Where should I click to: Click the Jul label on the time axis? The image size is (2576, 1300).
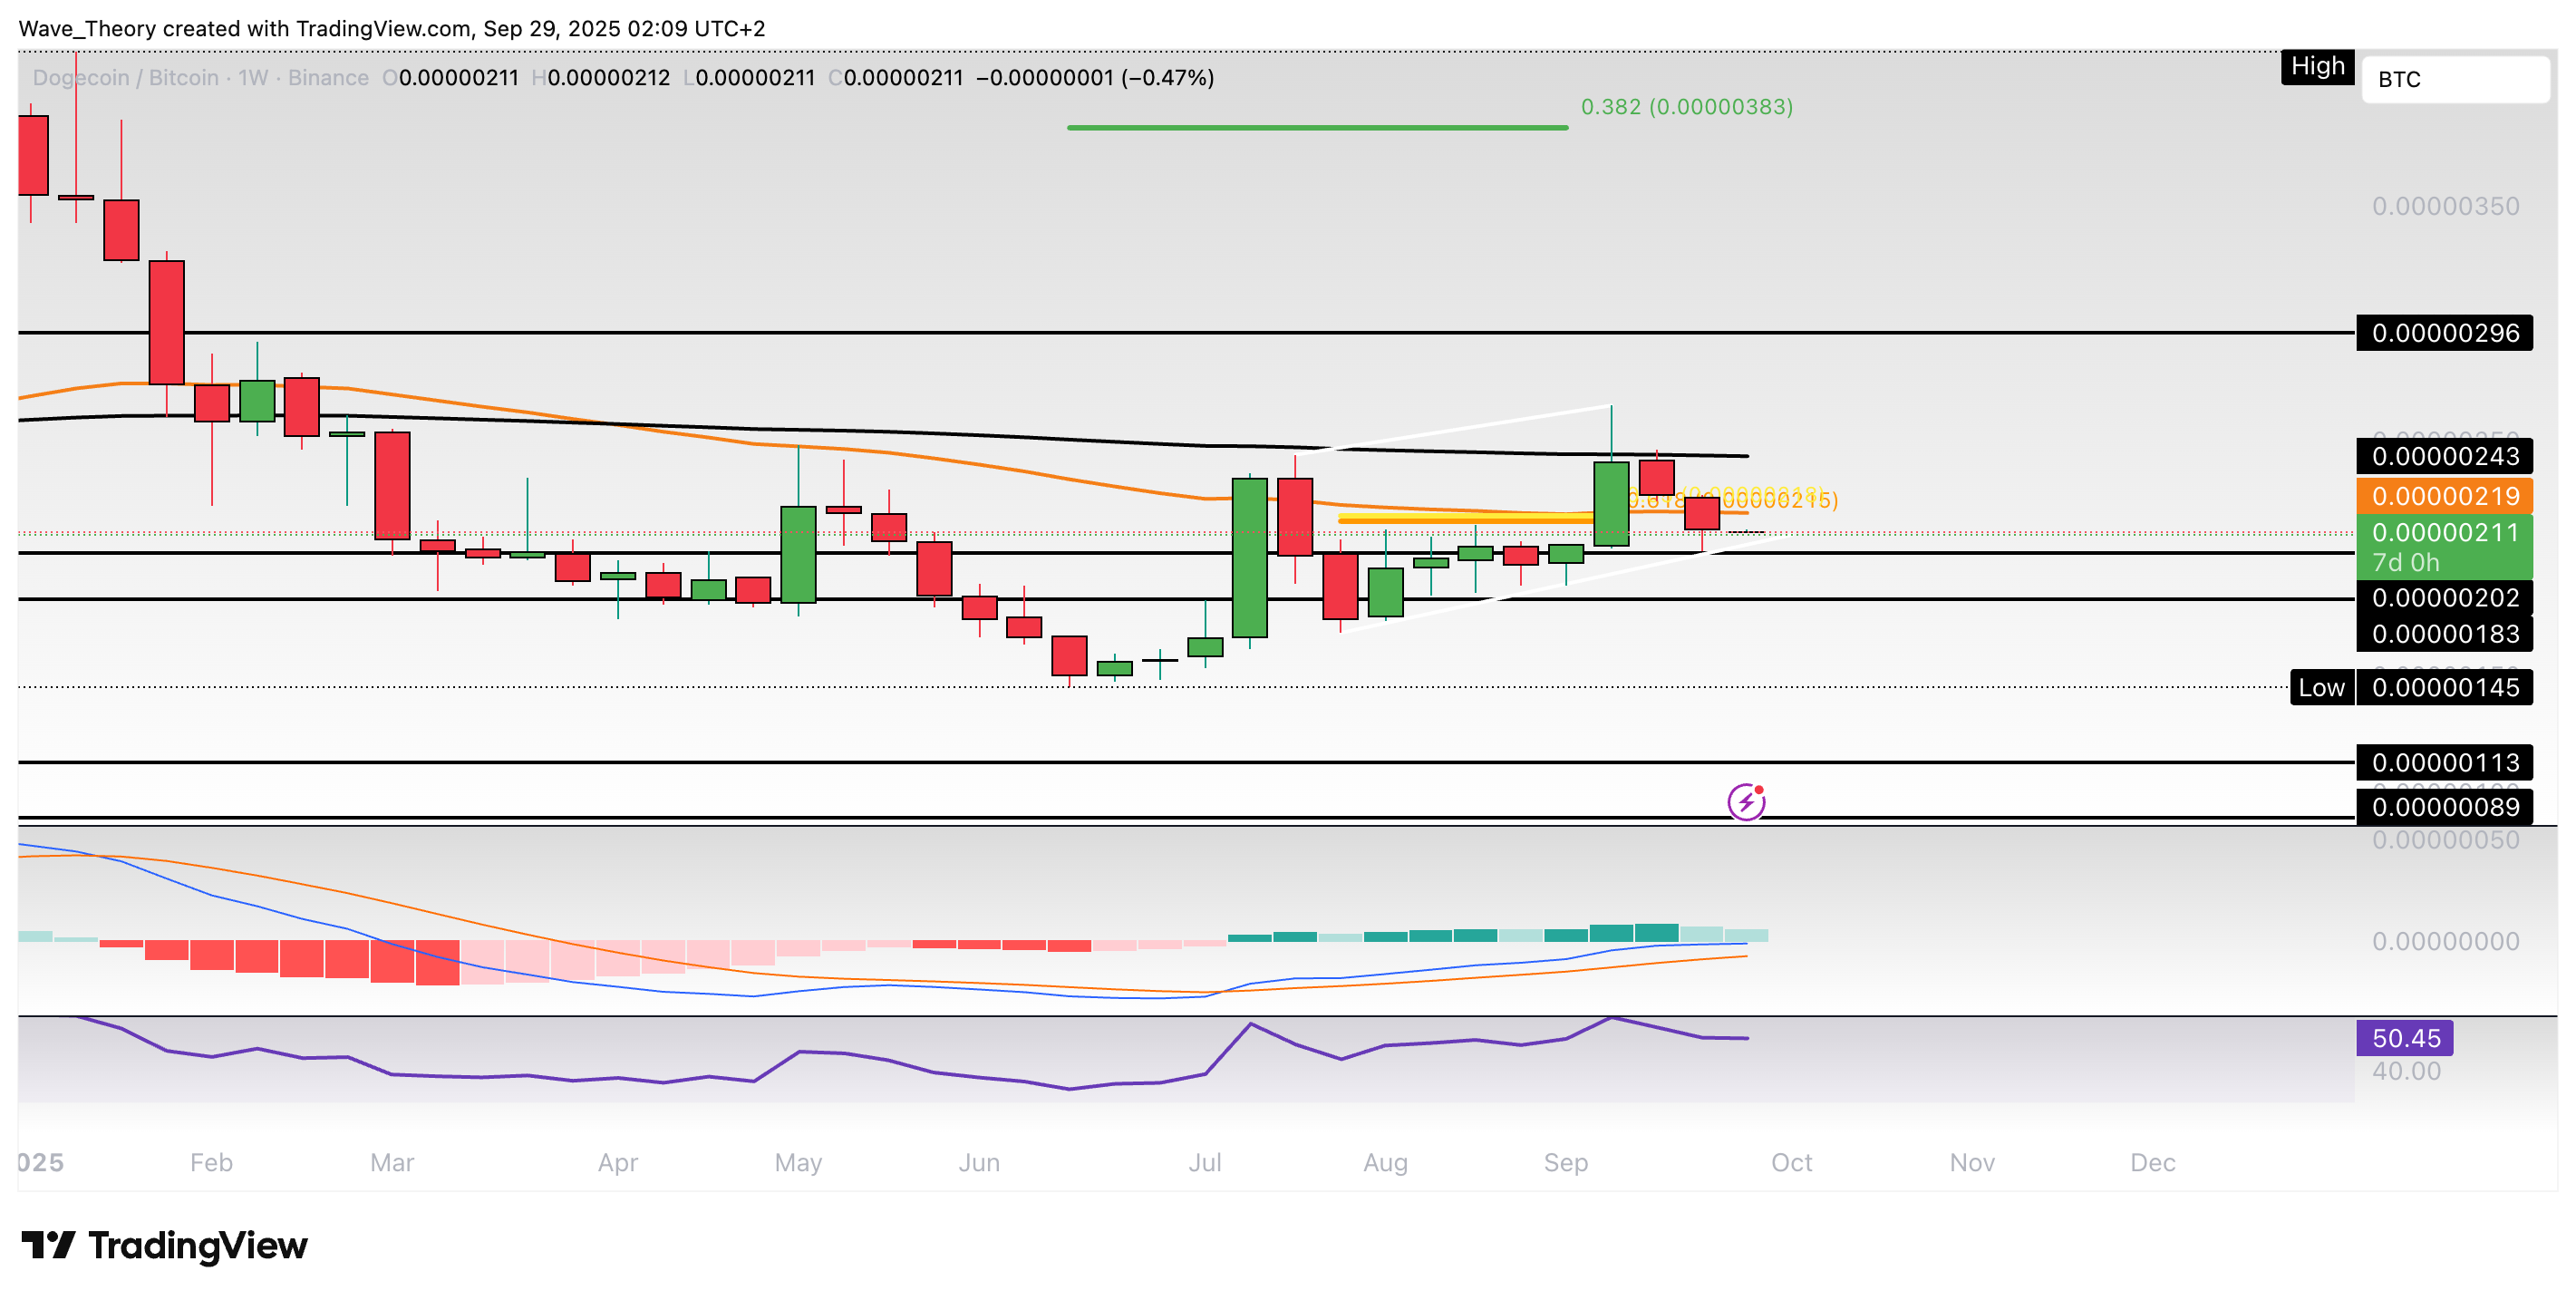(1204, 1162)
